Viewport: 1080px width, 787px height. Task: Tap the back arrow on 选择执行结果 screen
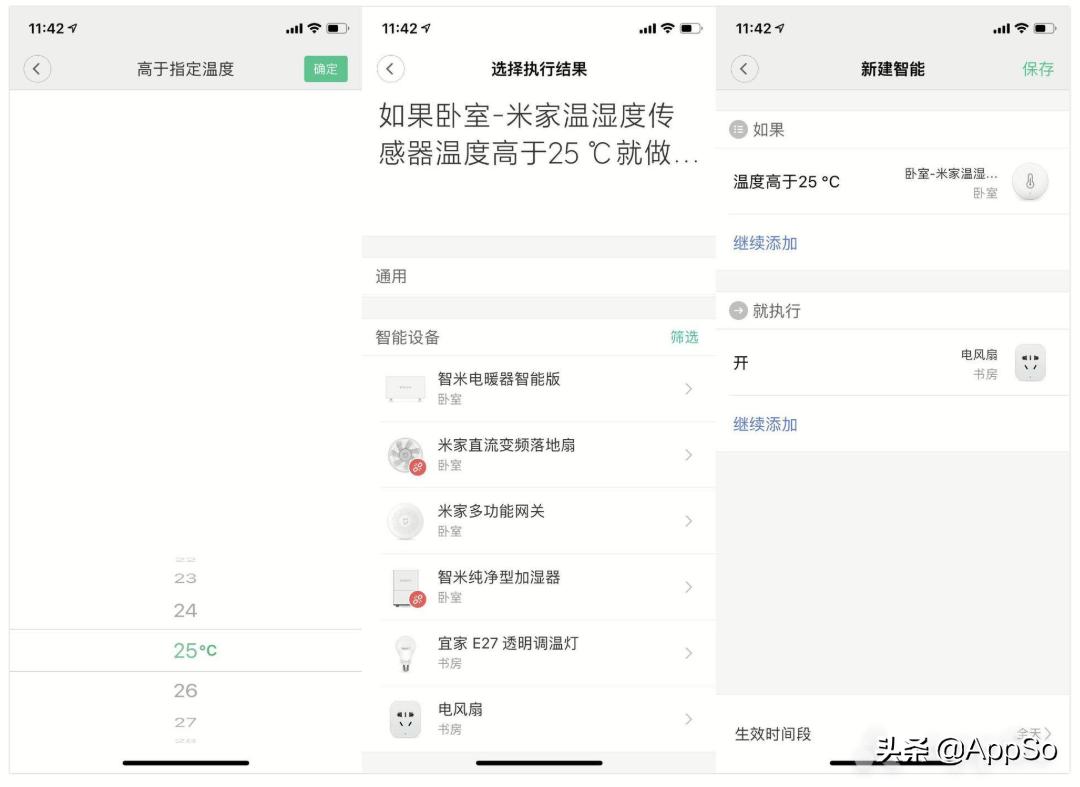click(391, 69)
